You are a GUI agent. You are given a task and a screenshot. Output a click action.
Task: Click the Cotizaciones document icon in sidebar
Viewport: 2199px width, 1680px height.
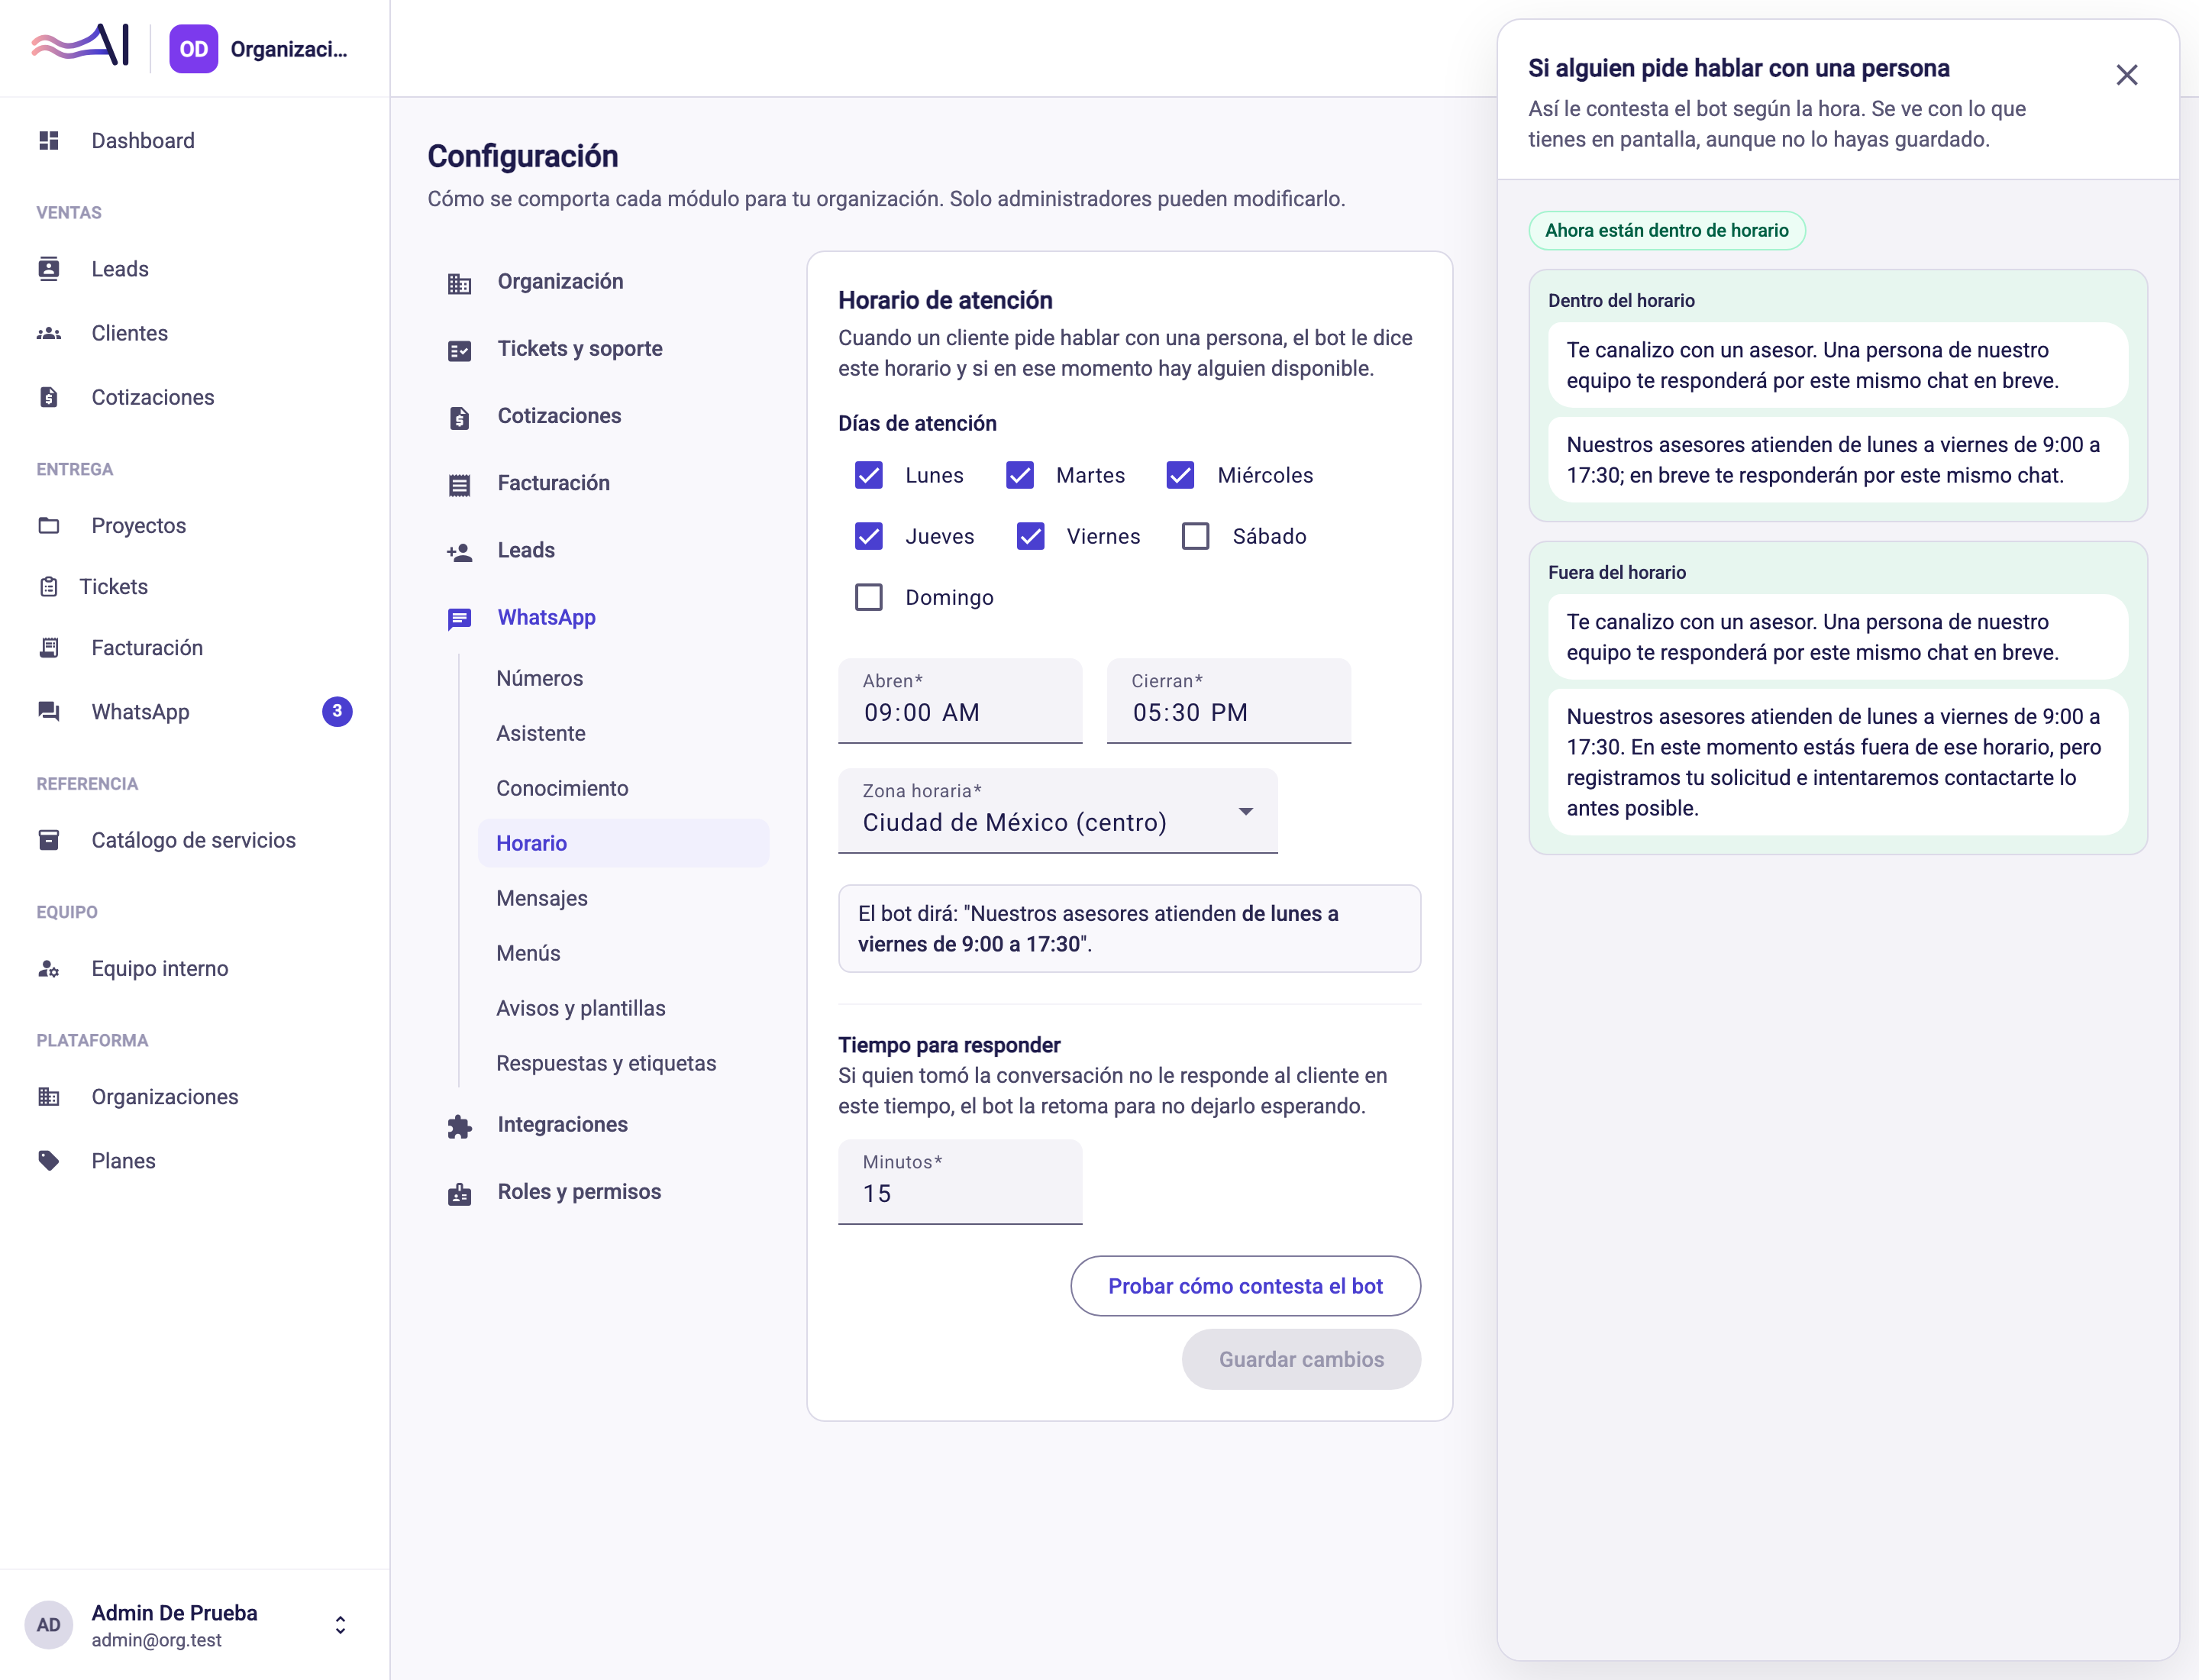pyautogui.click(x=49, y=397)
